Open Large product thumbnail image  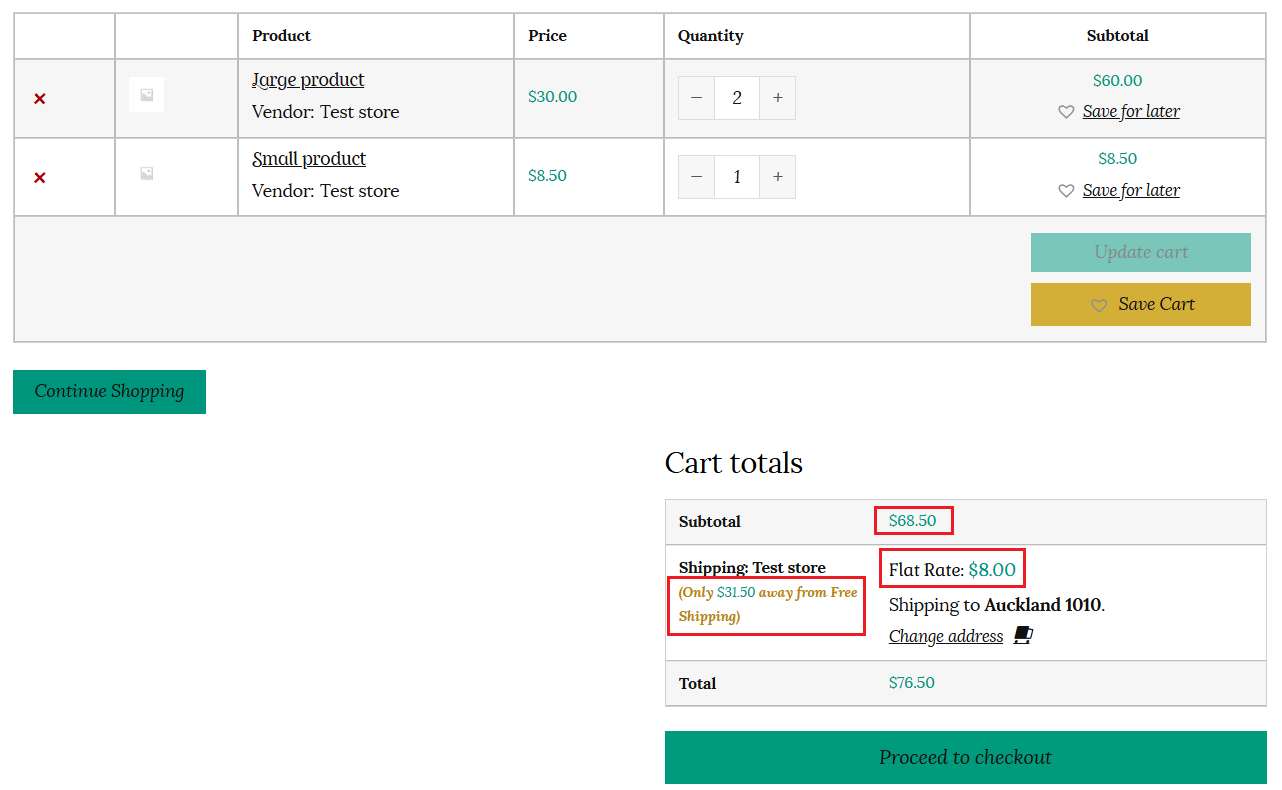point(146,95)
